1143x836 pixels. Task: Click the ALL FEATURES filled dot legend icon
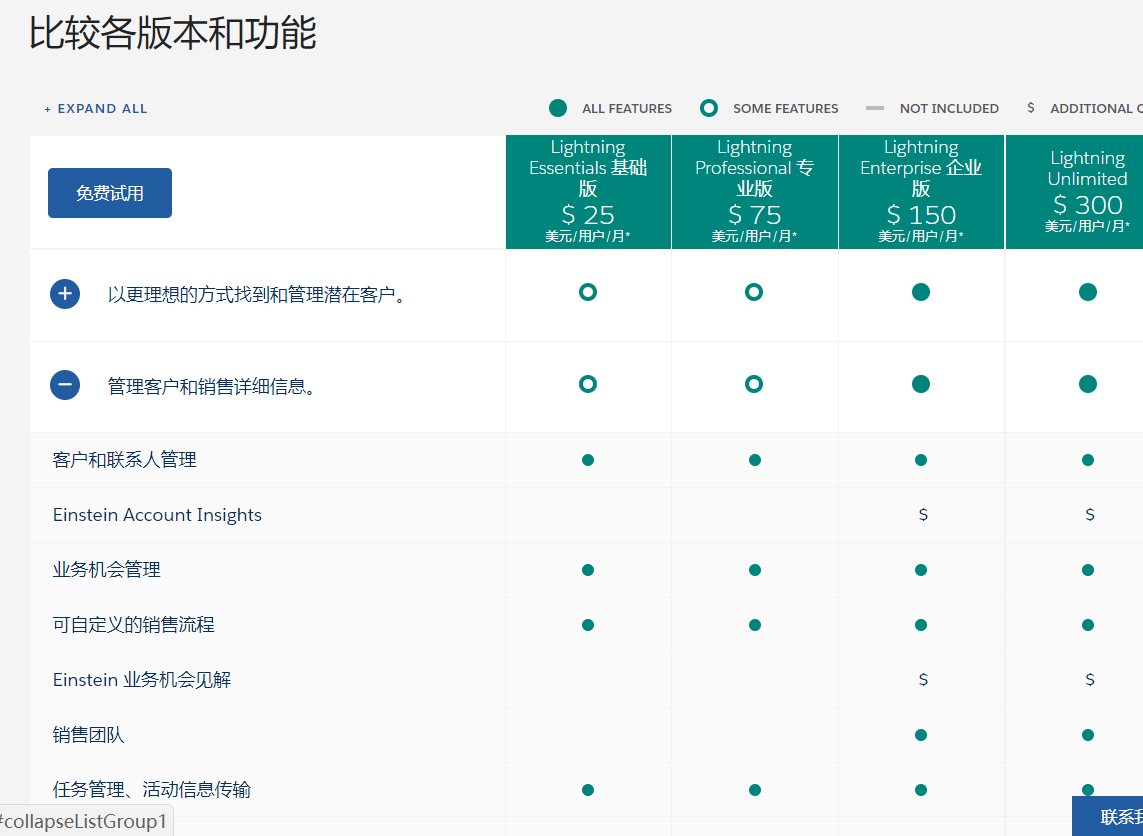[560, 107]
